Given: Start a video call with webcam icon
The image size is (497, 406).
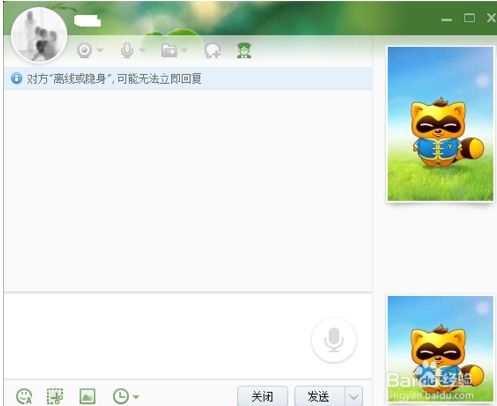Looking at the screenshot, I should point(84,51).
